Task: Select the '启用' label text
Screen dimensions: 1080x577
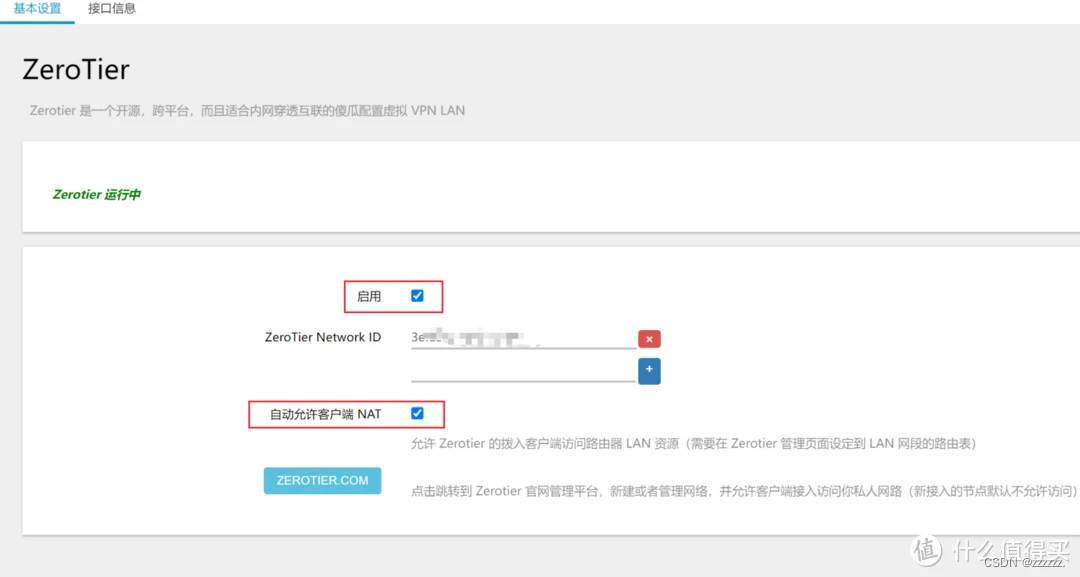Action: pyautogui.click(x=369, y=297)
